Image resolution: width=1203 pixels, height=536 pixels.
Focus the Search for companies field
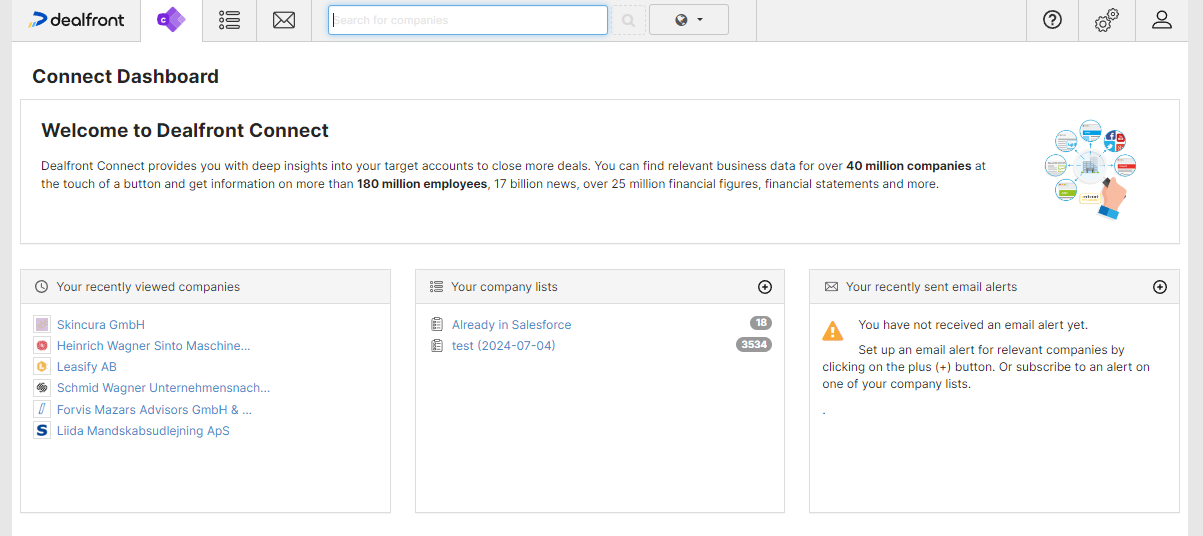pyautogui.click(x=468, y=20)
